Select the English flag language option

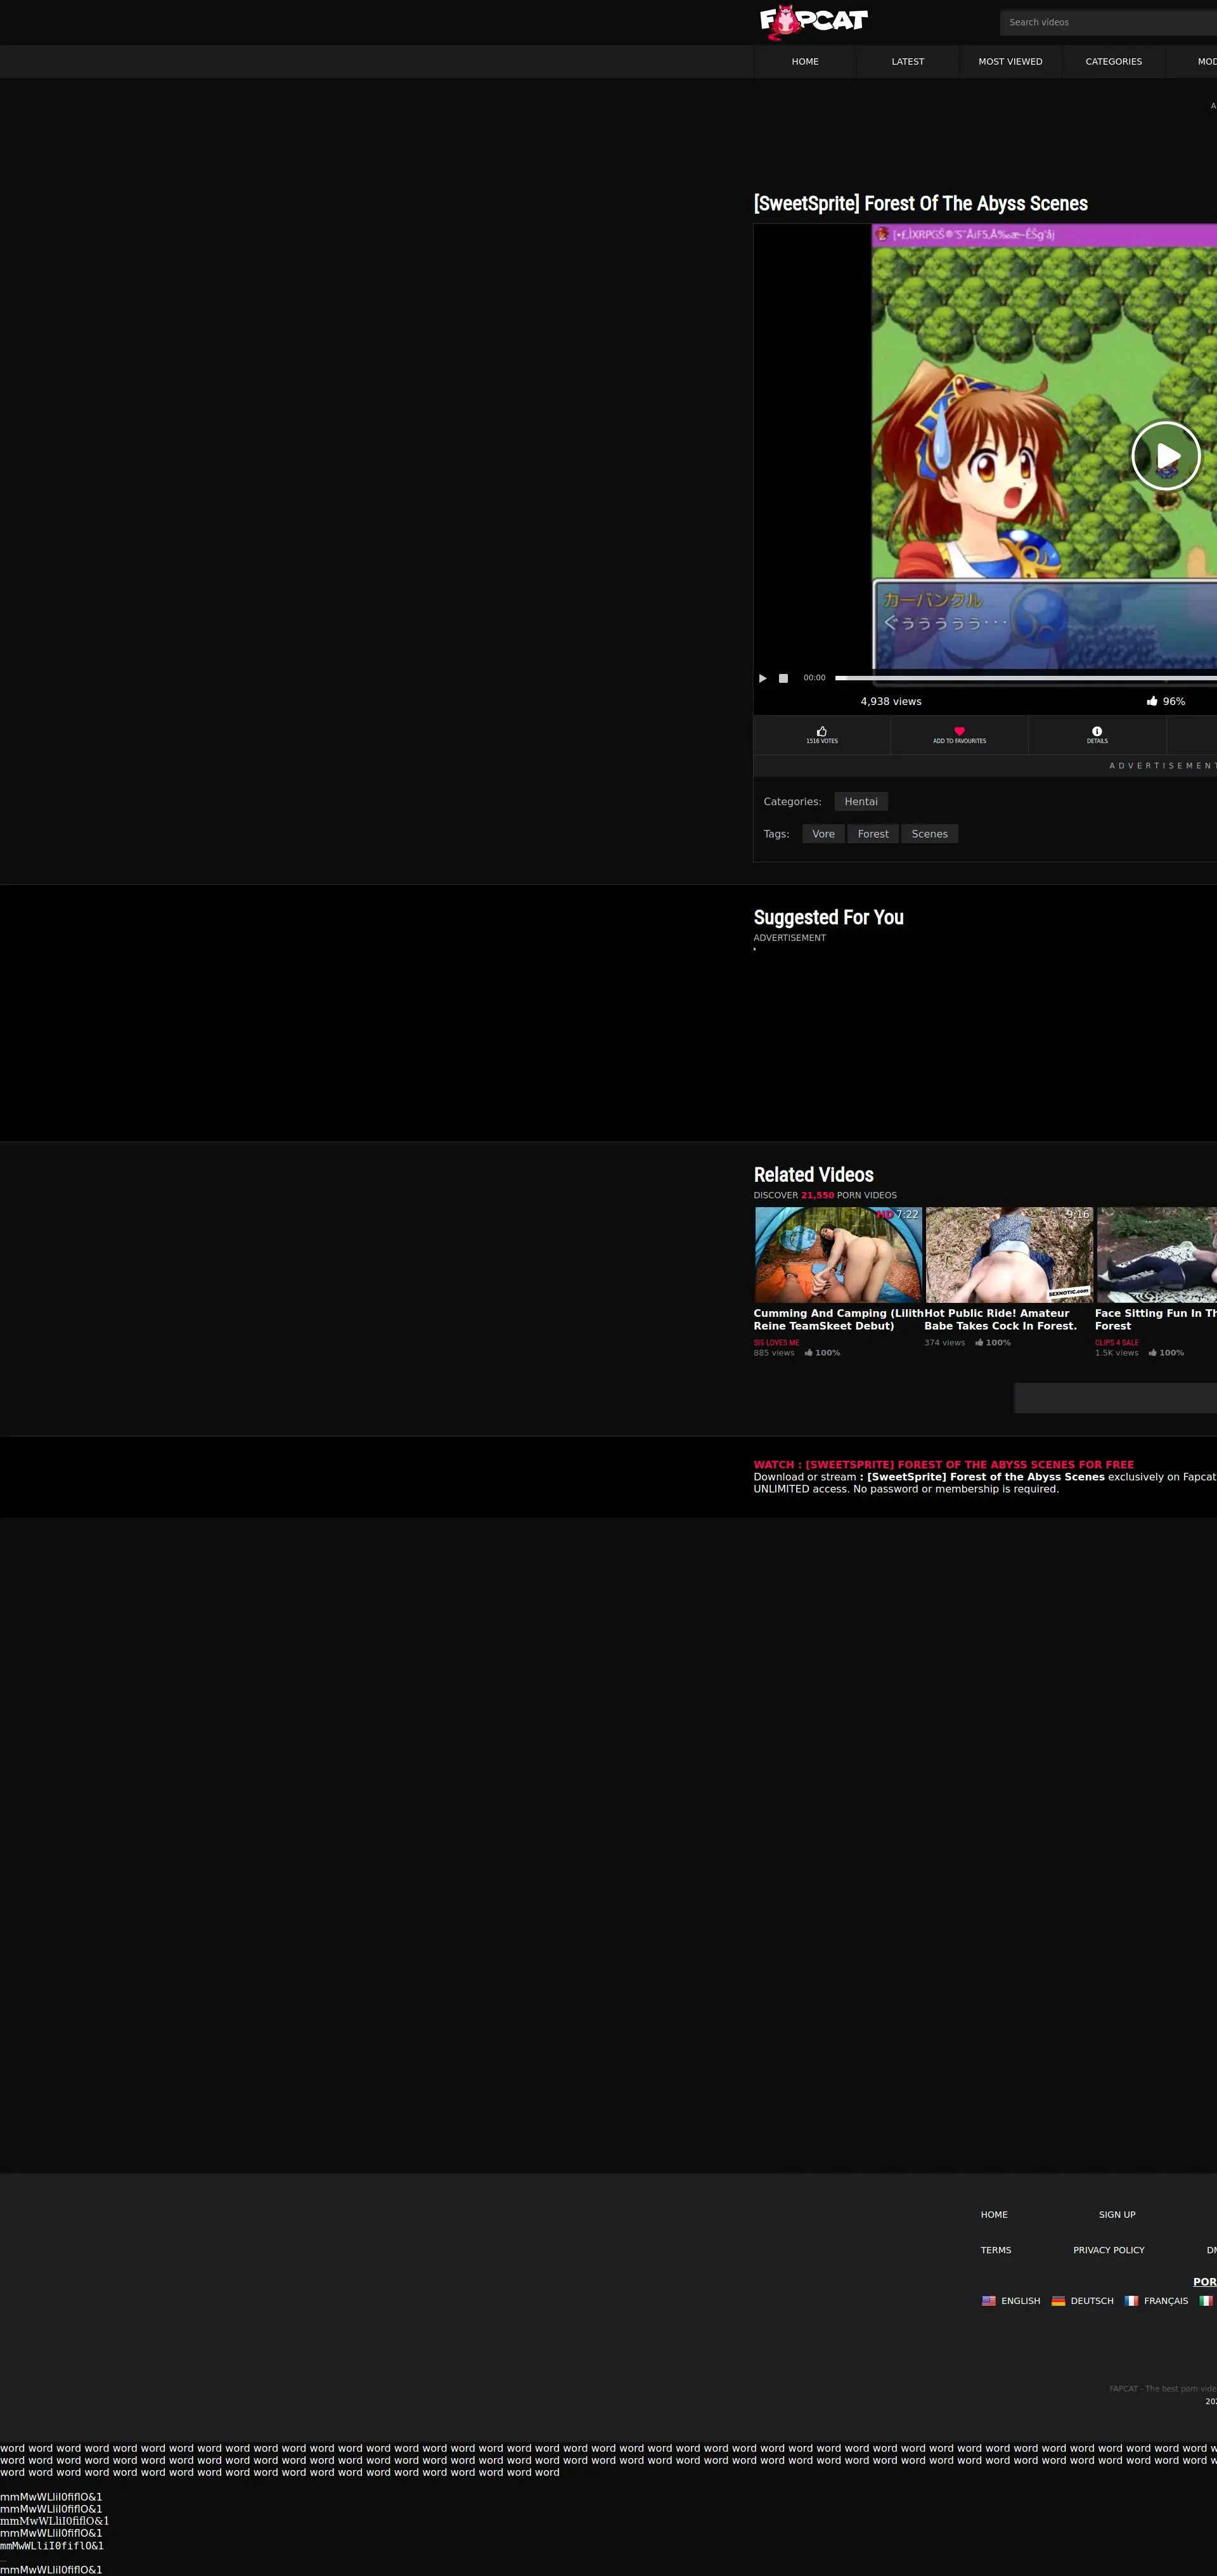tap(1010, 2301)
